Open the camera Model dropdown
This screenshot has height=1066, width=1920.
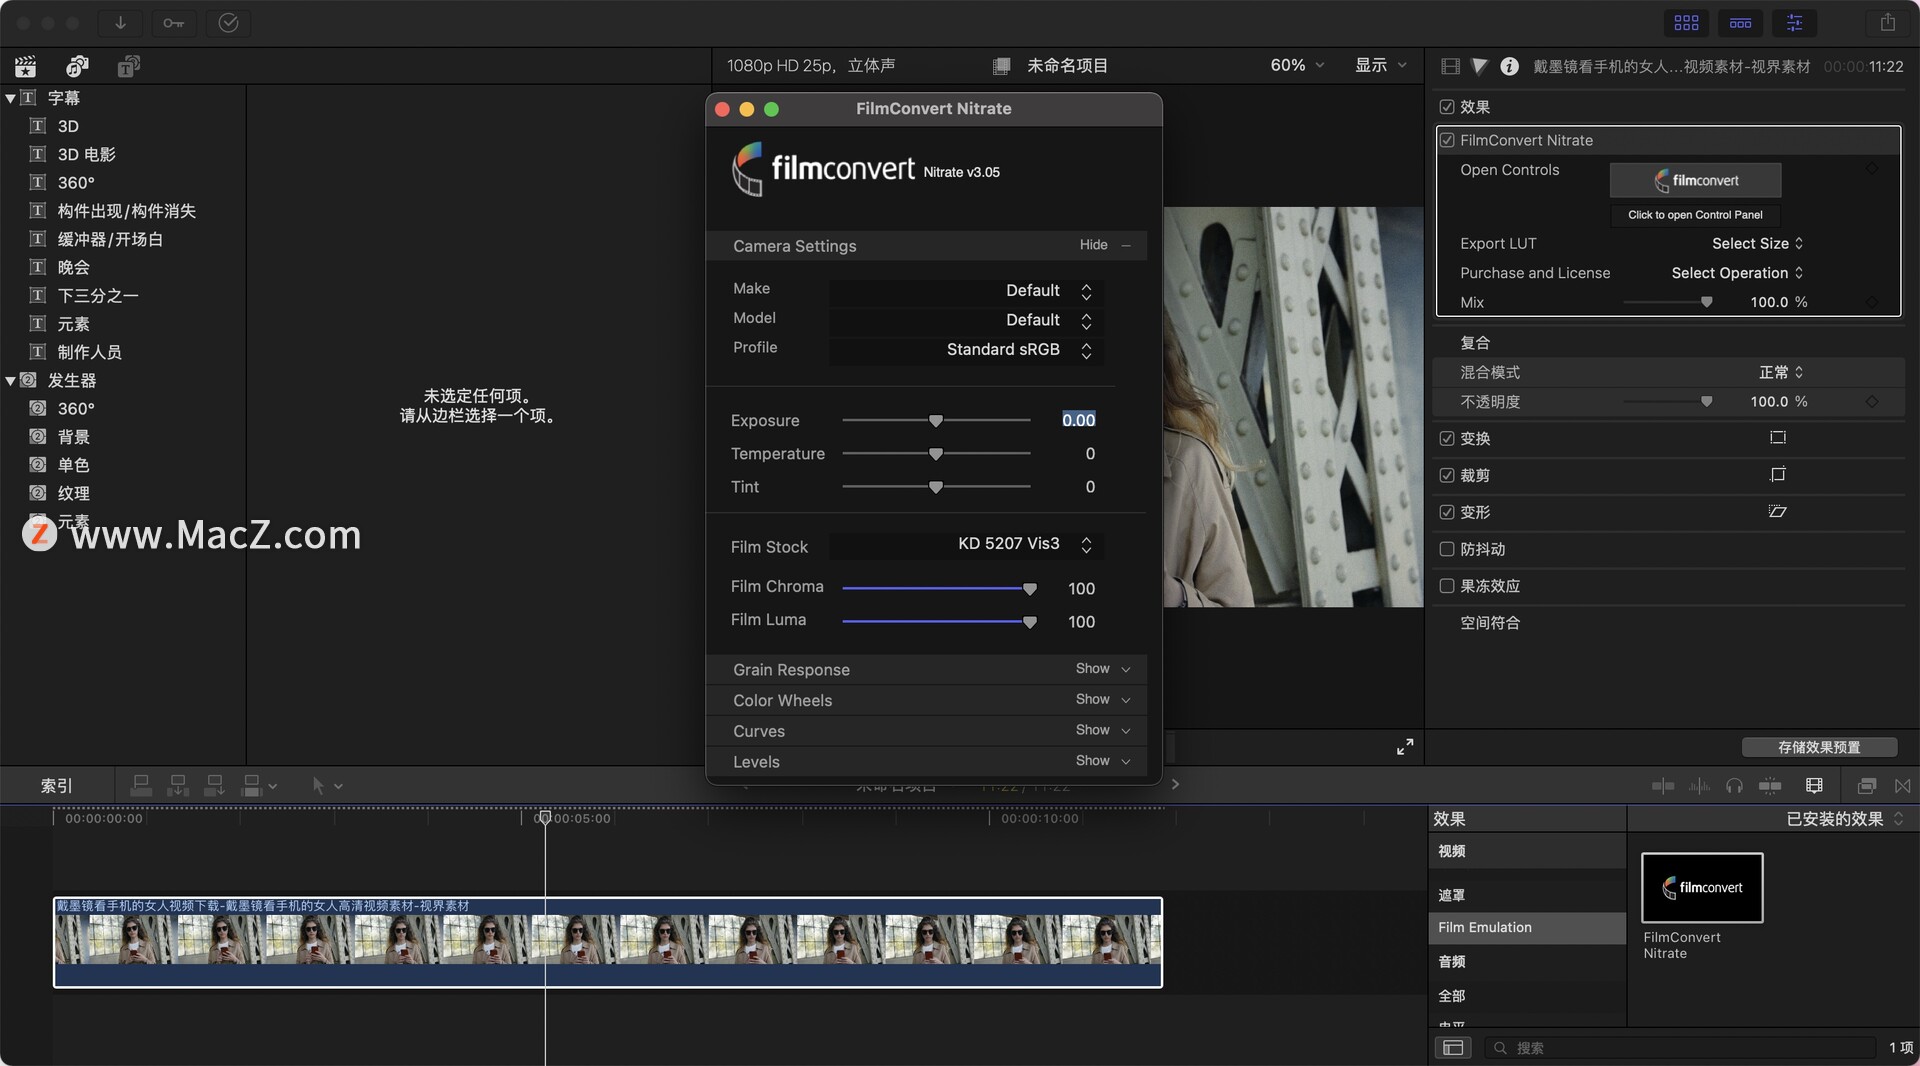[x=966, y=320]
